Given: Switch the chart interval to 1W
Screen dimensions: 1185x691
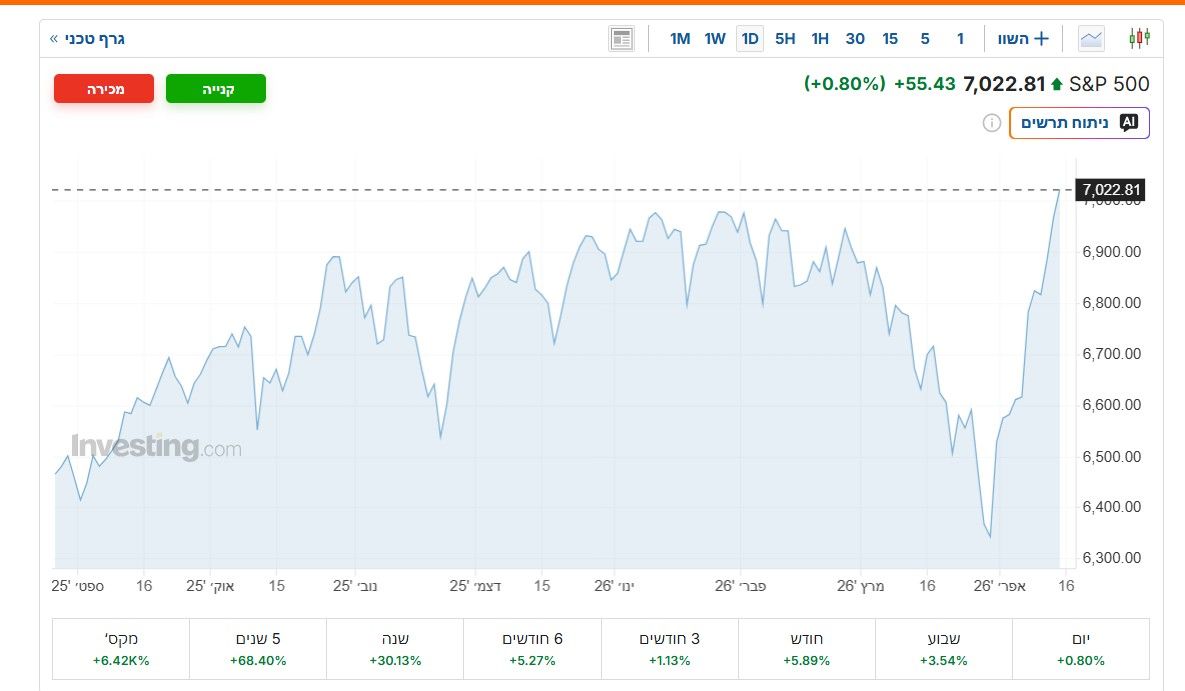Looking at the screenshot, I should point(714,39).
